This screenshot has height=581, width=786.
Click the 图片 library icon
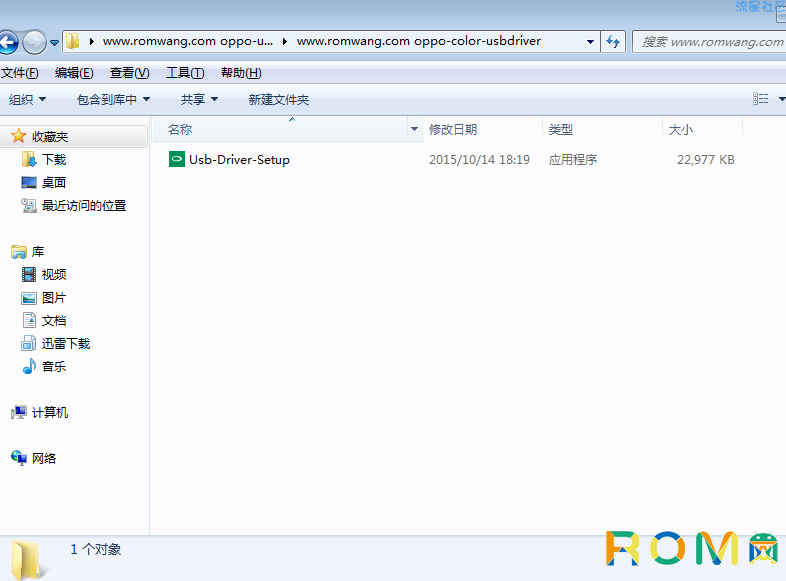pos(29,298)
